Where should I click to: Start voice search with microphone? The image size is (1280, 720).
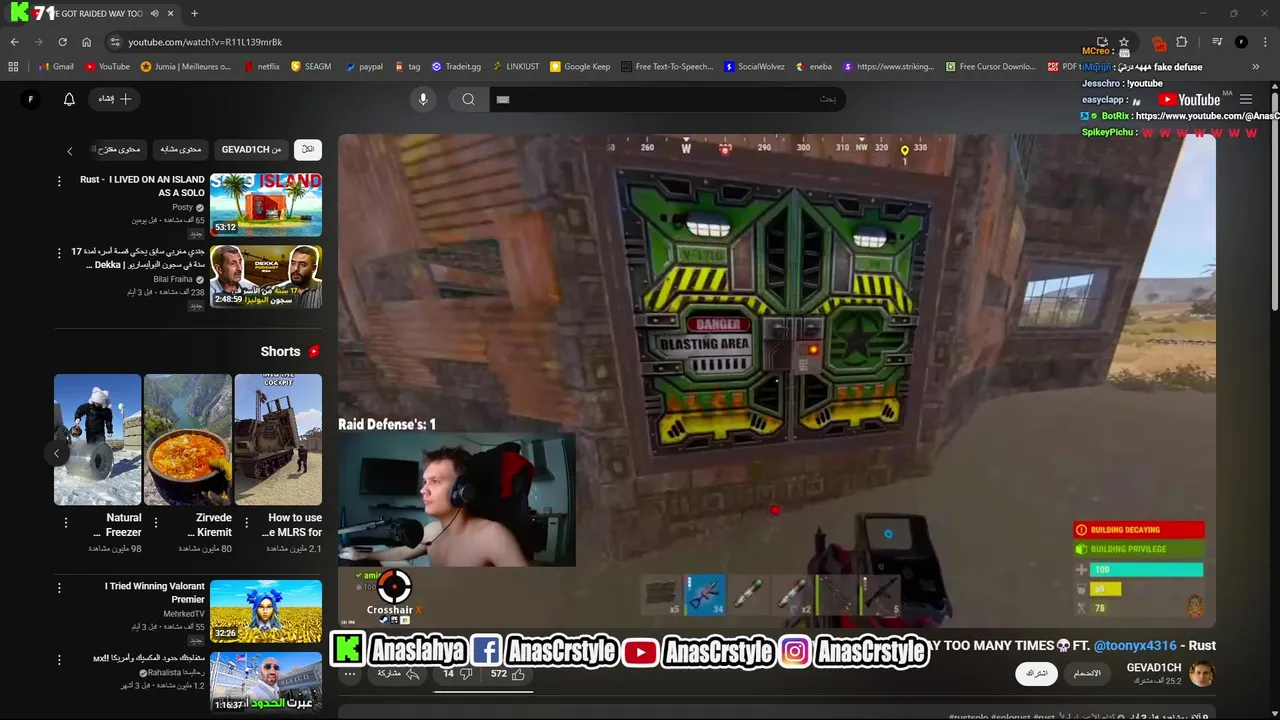coord(423,99)
